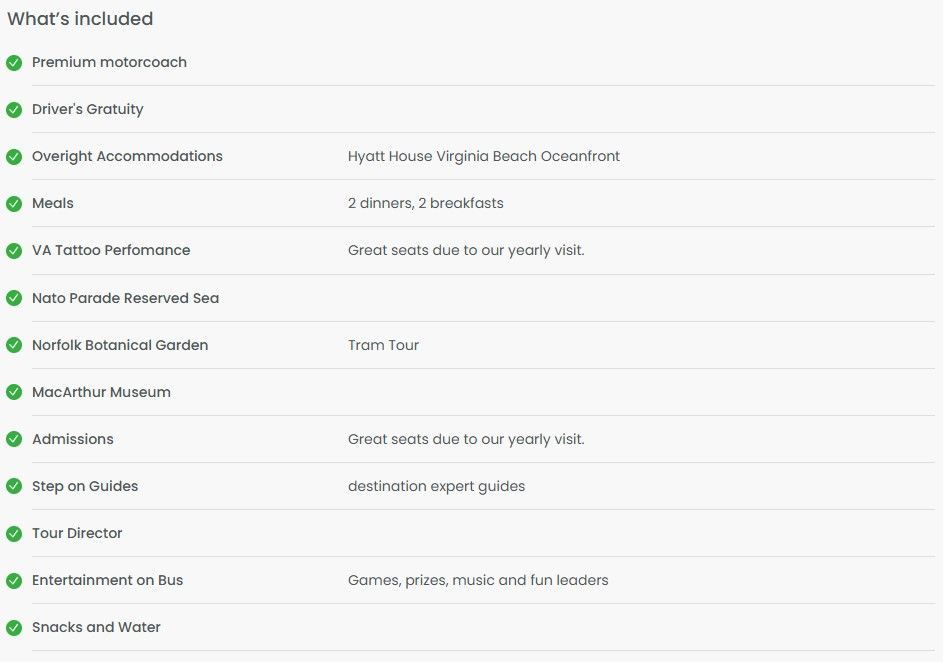Click the check icon next to Snacks and Water
The image size is (943, 662).
14,628
